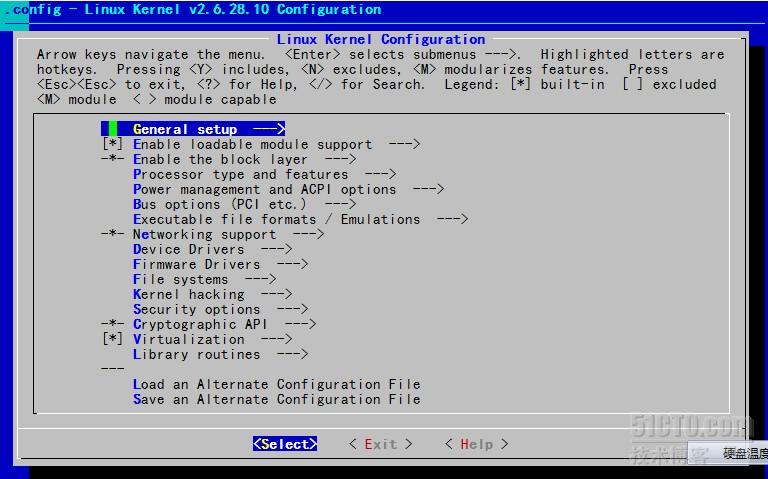This screenshot has width=768, height=479.
Task: Open File systems submenu
Action: (x=205, y=280)
